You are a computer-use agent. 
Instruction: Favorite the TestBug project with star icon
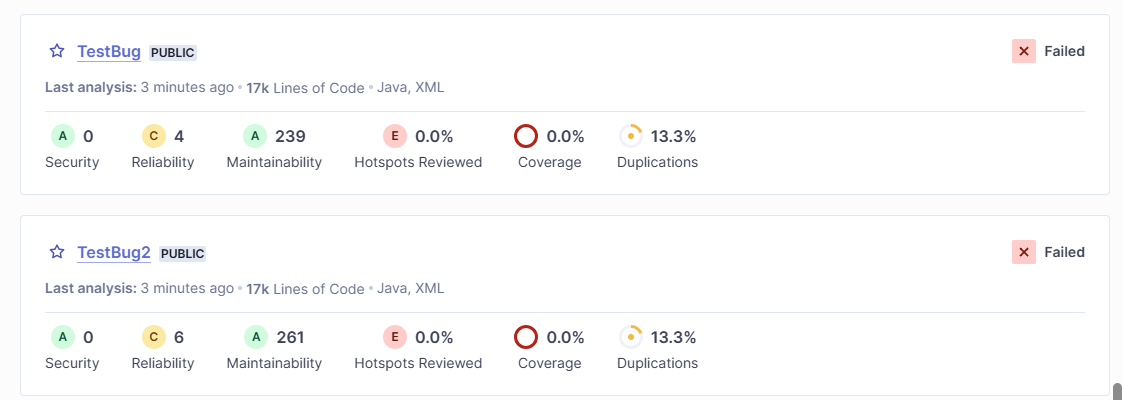click(57, 51)
